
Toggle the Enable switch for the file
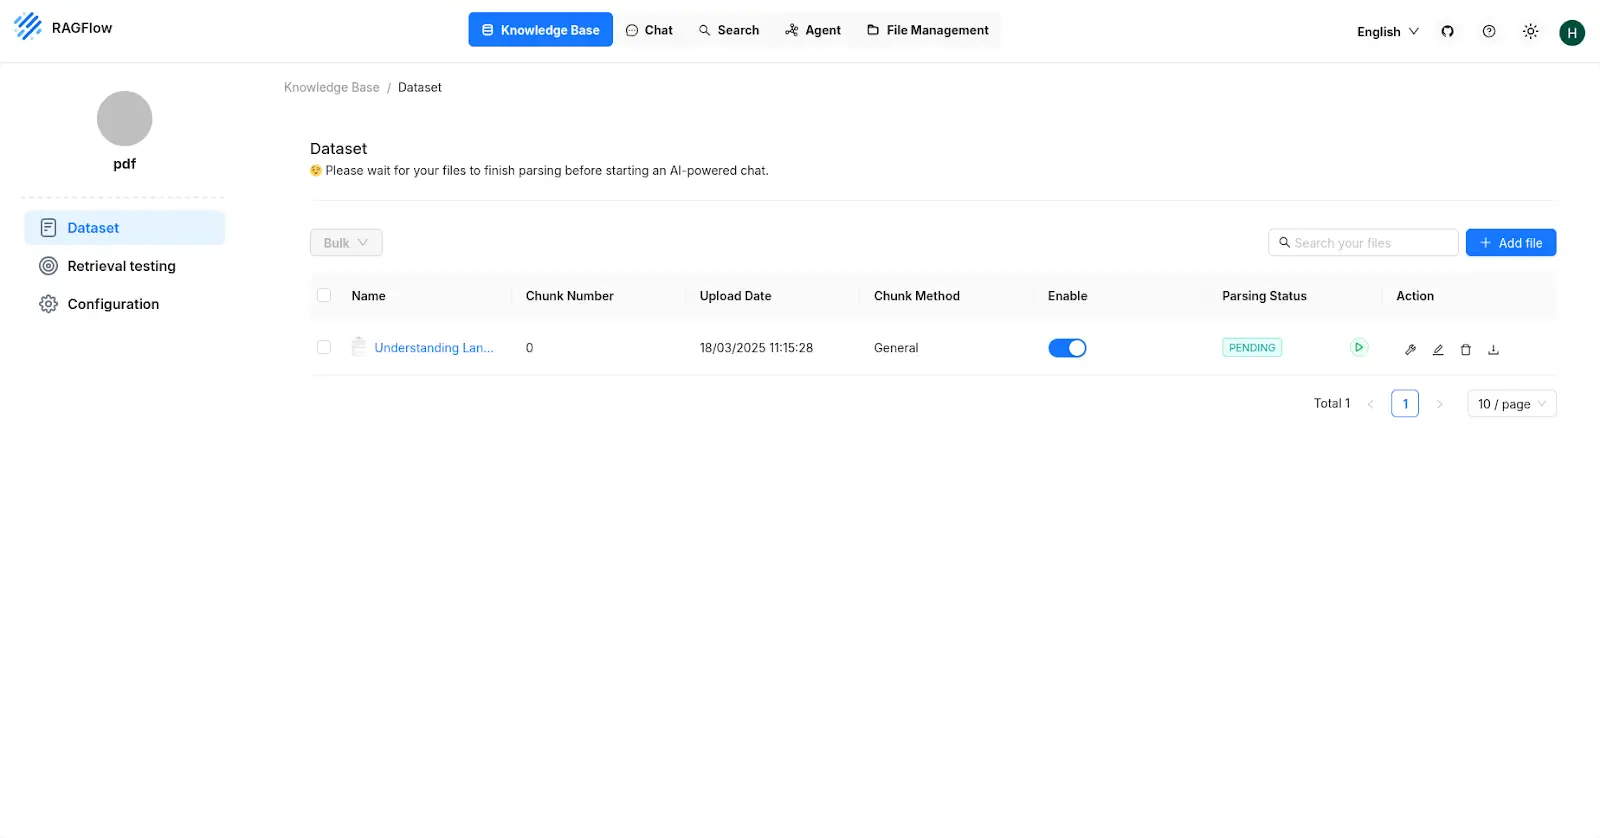1067,348
